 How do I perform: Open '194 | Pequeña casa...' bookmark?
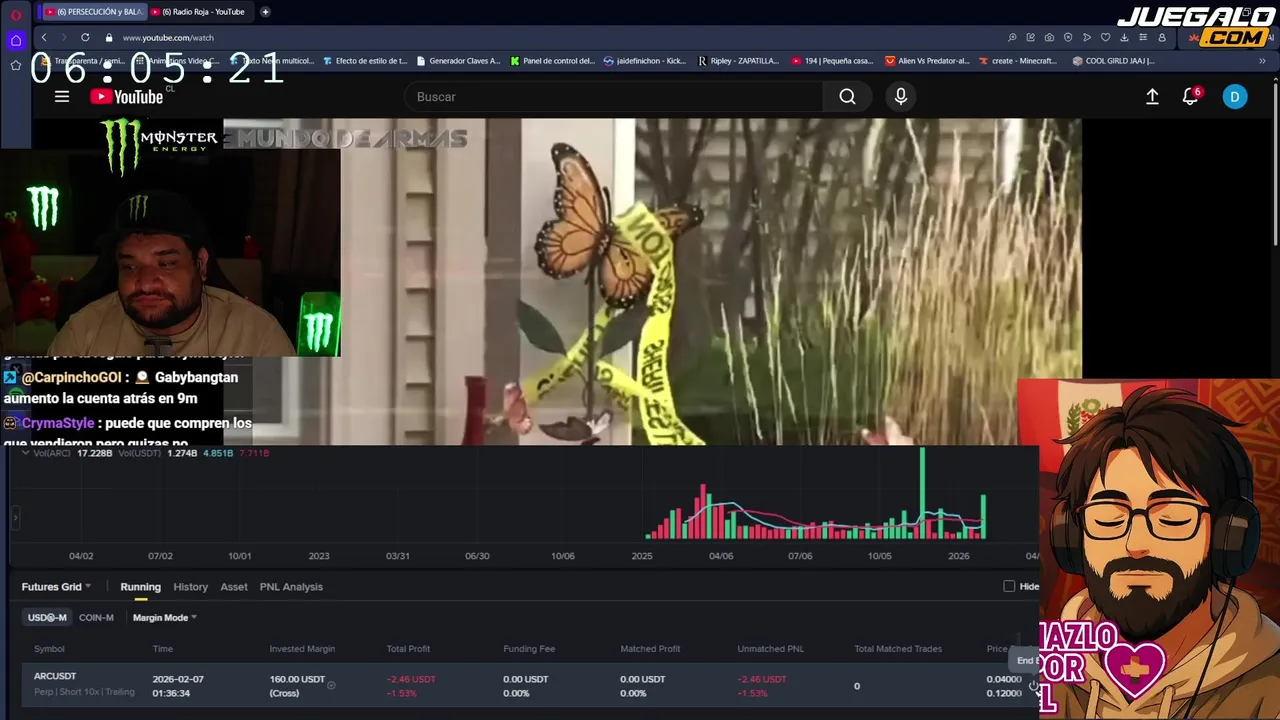click(x=832, y=61)
